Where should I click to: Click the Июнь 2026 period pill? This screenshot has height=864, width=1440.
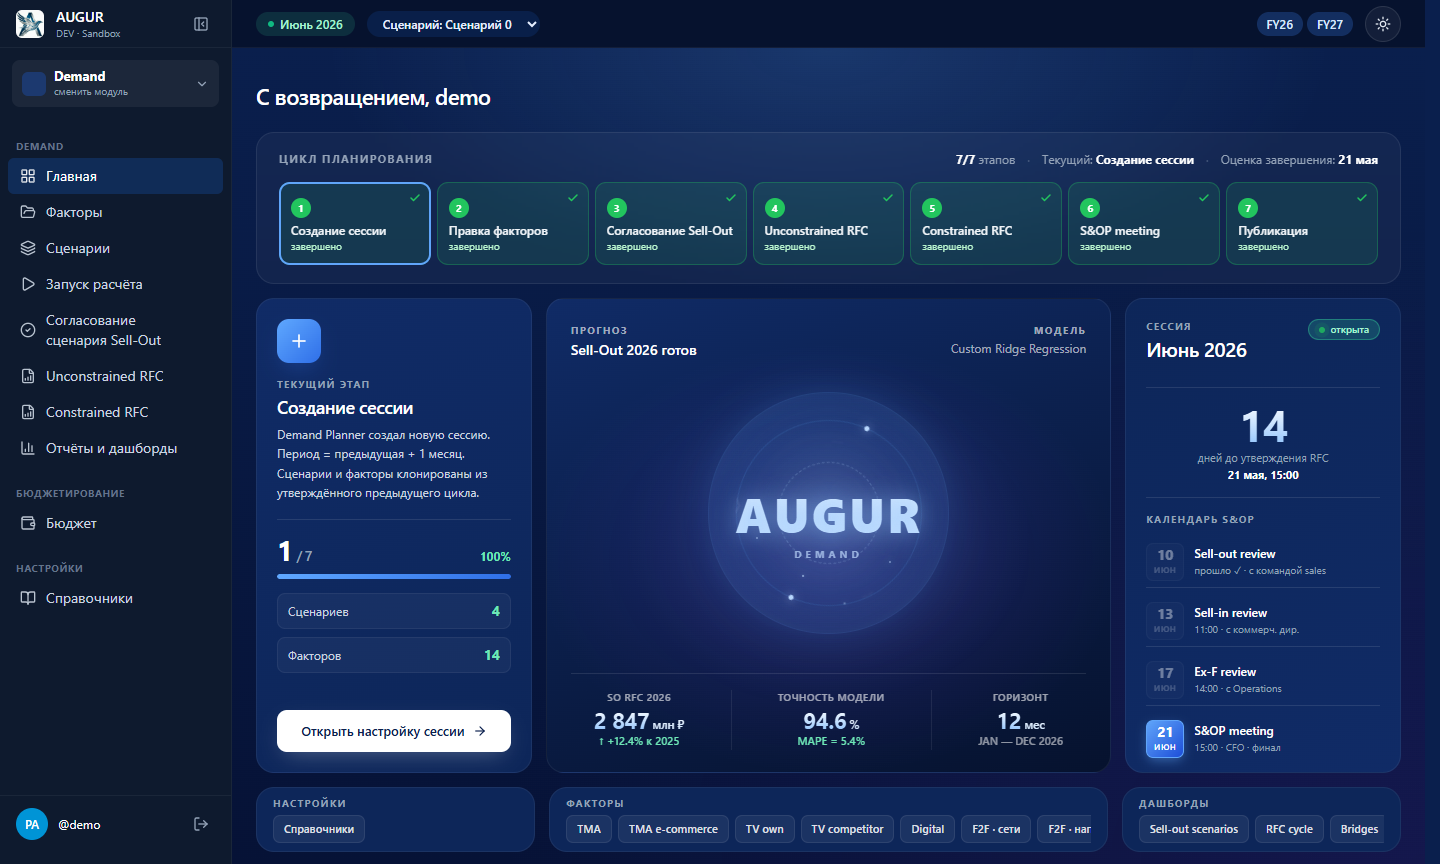point(305,24)
